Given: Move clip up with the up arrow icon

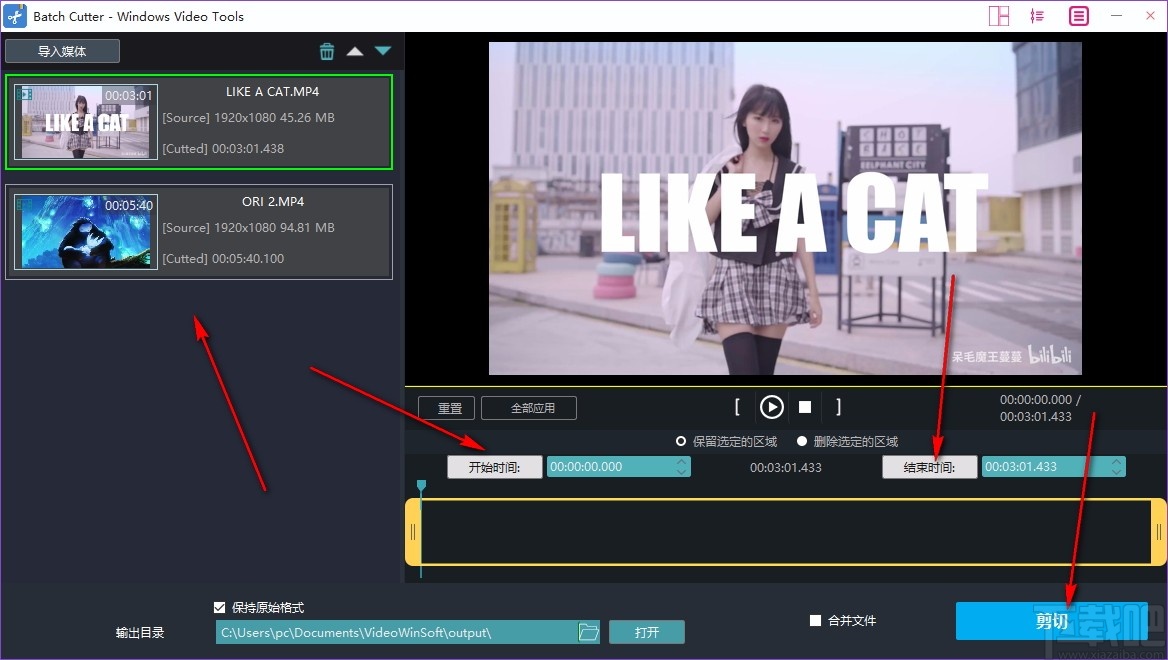Looking at the screenshot, I should tap(355, 50).
